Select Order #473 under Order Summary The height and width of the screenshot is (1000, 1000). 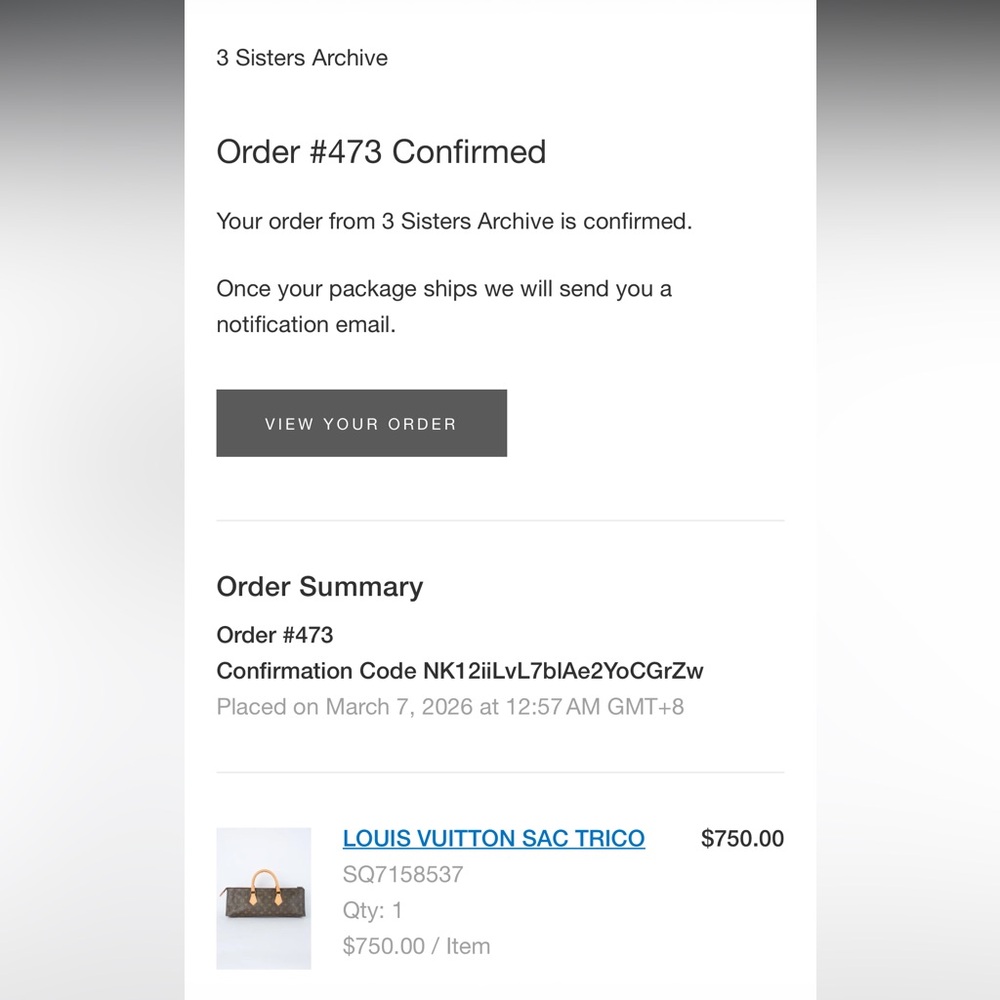pyautogui.click(x=274, y=635)
